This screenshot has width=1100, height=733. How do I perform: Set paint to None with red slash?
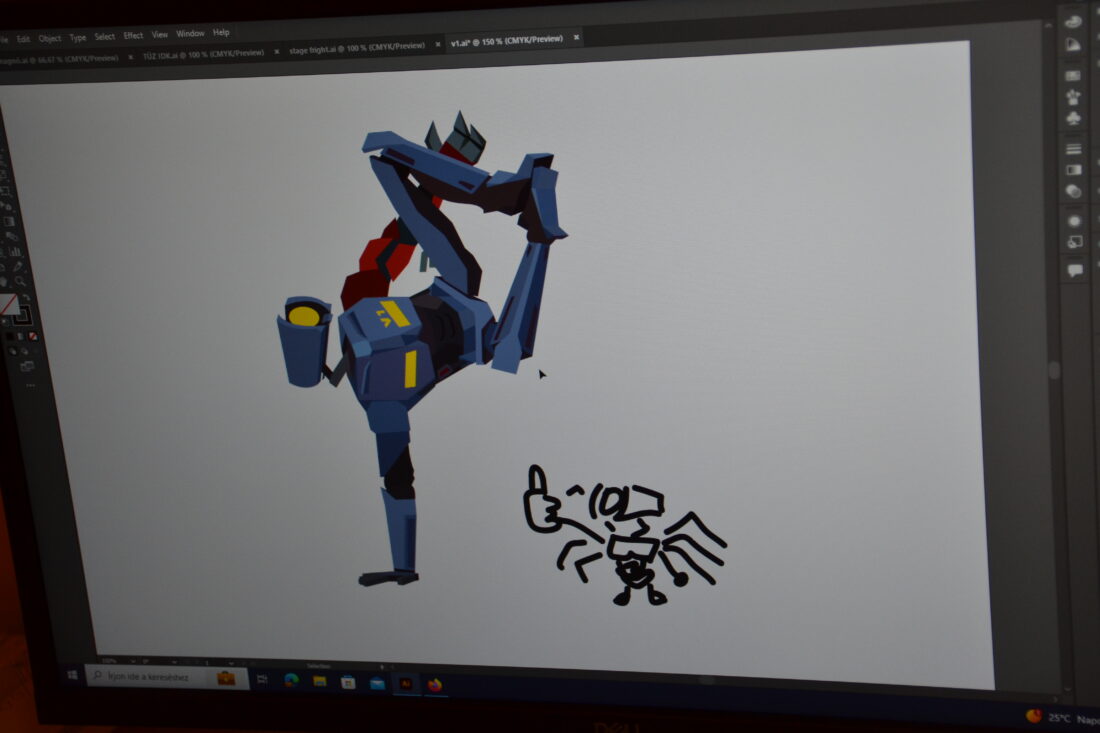[x=32, y=337]
